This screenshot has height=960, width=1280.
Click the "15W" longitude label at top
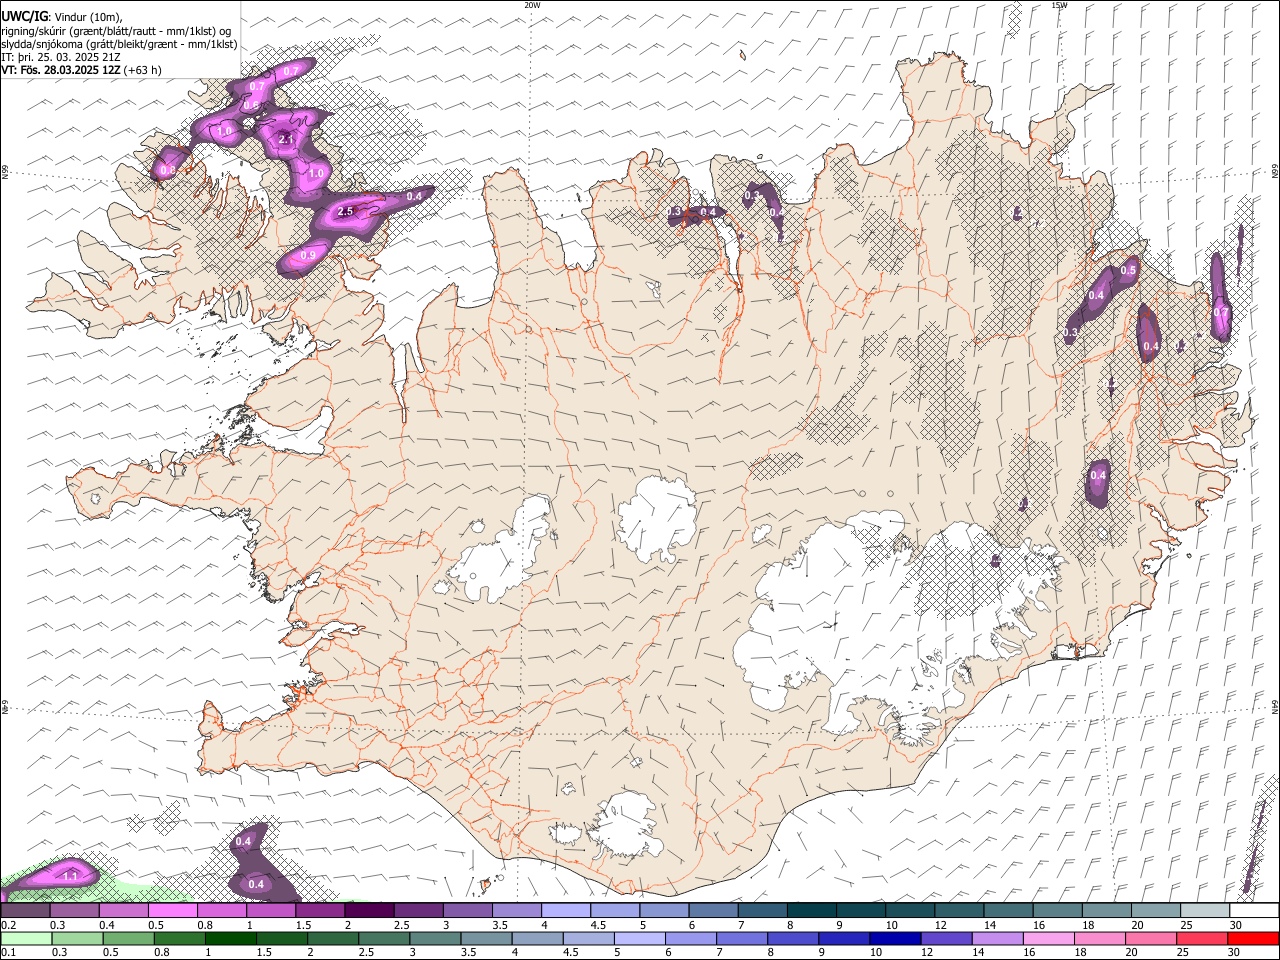point(1059,5)
